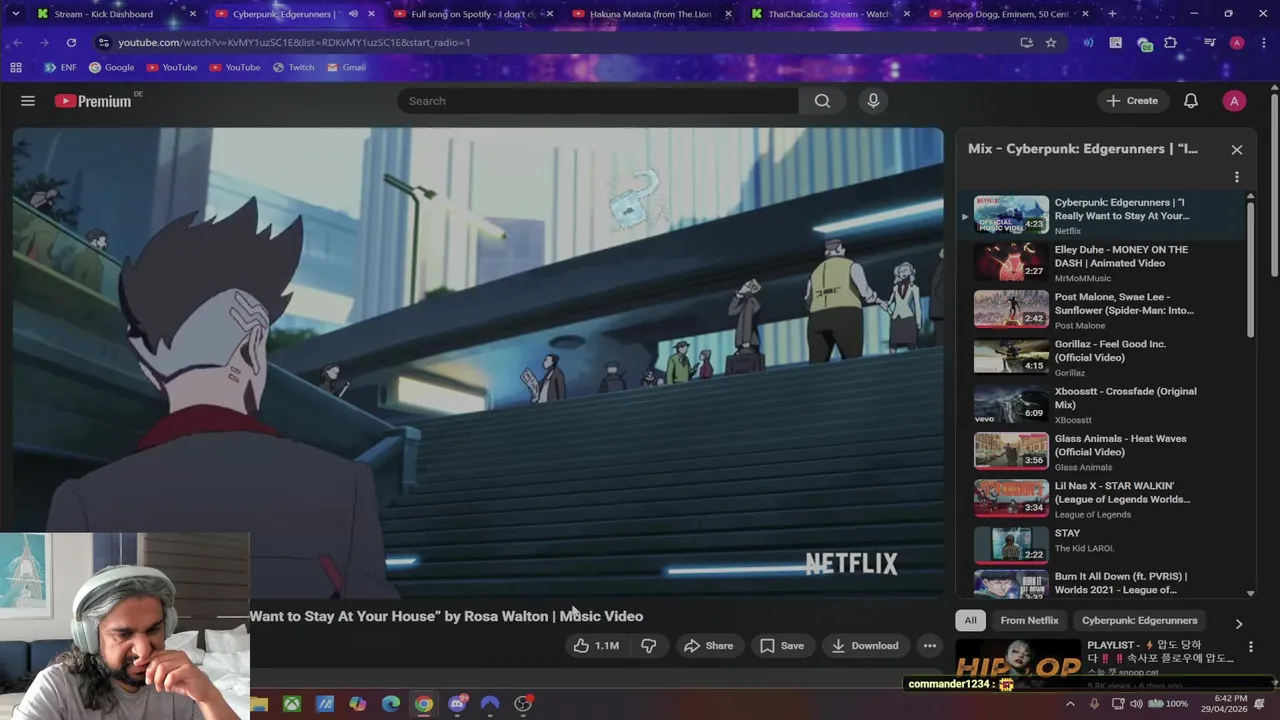
Task: Play Glass Animals - Heat Waves
Action: (1100, 452)
